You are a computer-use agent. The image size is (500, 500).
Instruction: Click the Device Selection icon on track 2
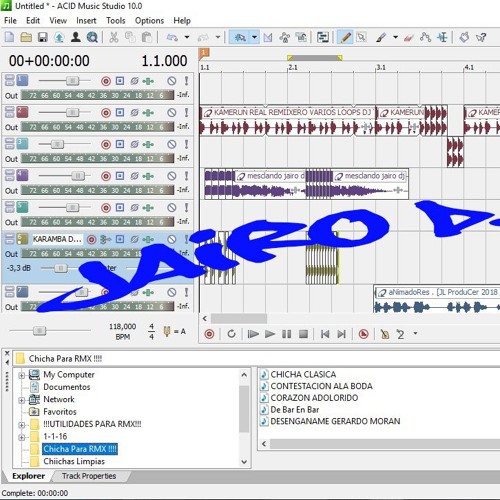[120, 112]
